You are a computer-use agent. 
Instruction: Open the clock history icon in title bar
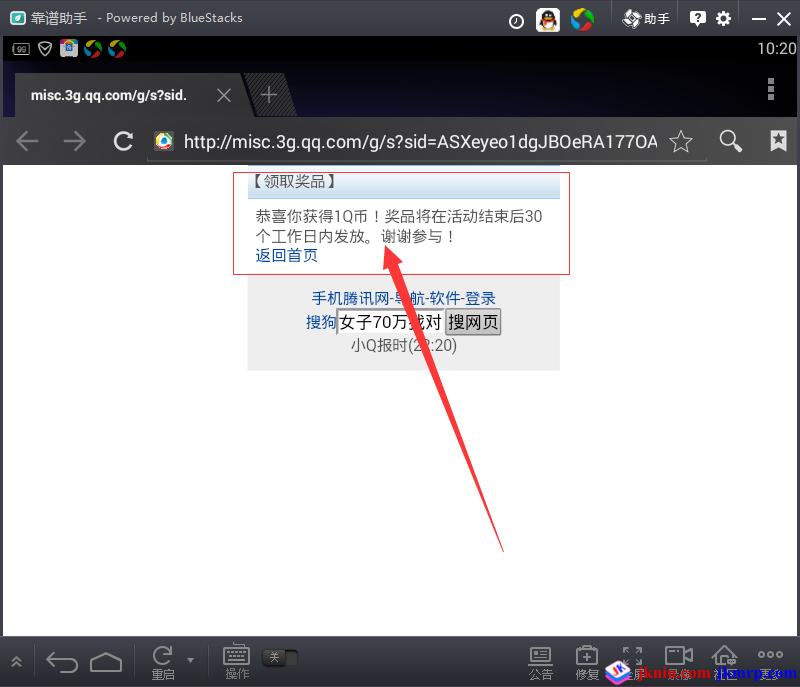point(516,20)
